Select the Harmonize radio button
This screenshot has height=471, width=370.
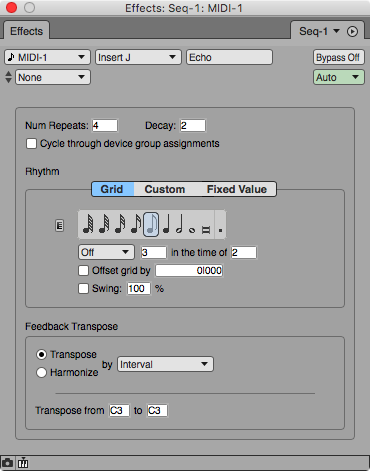point(41,372)
